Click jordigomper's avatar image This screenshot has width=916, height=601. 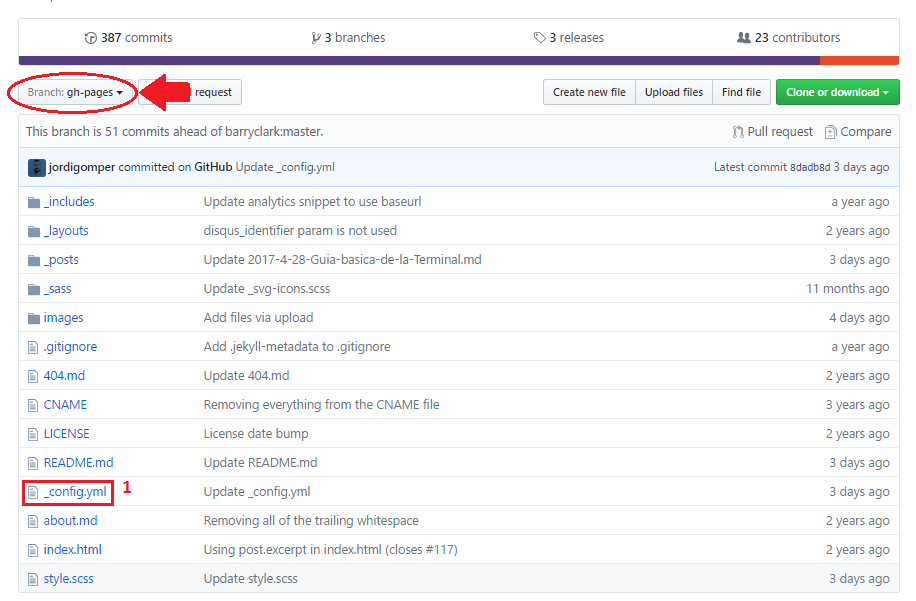coord(36,168)
